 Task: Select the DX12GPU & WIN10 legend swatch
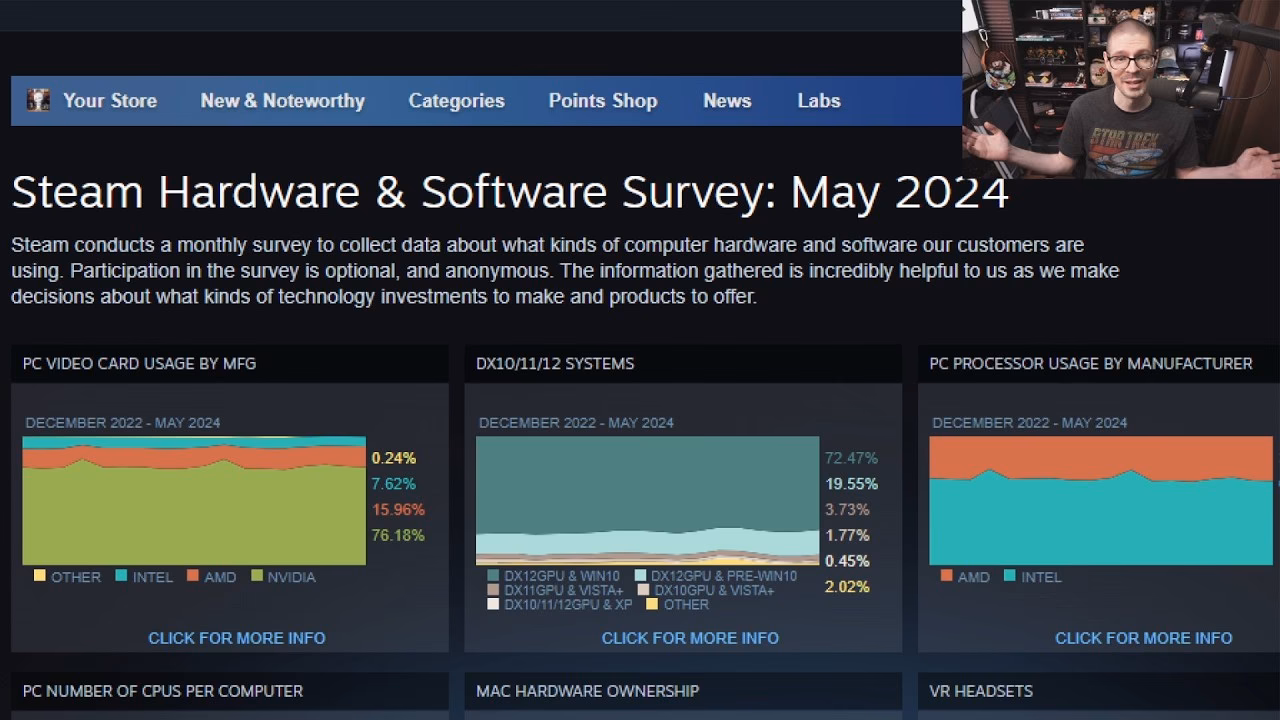point(493,575)
